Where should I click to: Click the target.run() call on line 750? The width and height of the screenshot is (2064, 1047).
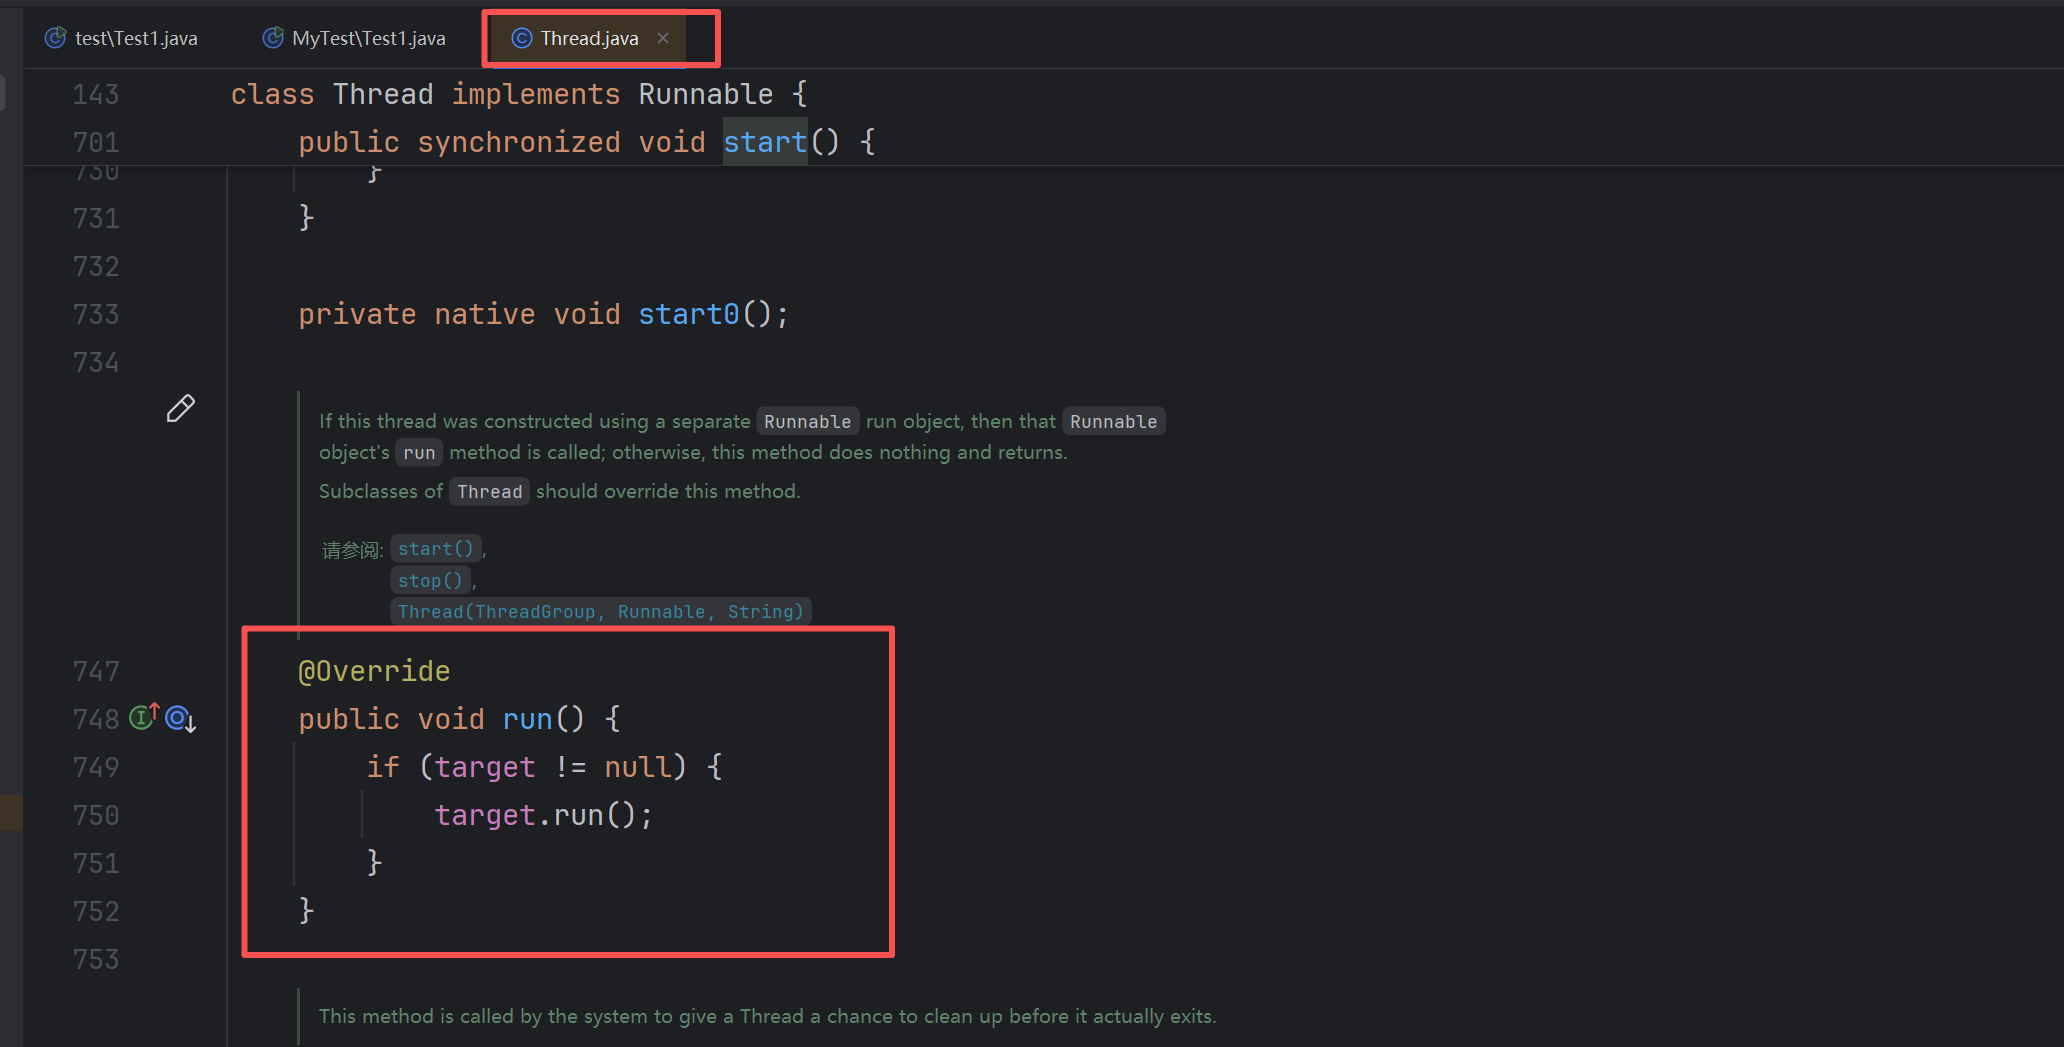point(544,815)
